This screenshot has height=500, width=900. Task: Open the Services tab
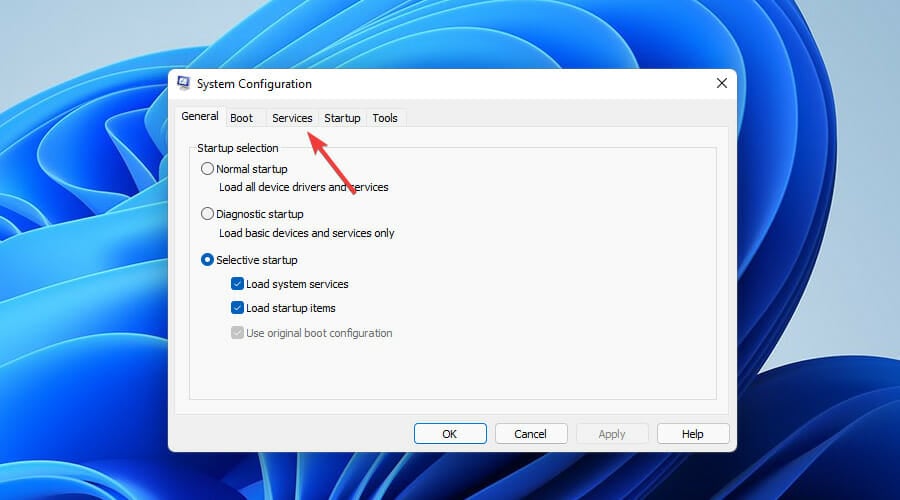(x=292, y=118)
